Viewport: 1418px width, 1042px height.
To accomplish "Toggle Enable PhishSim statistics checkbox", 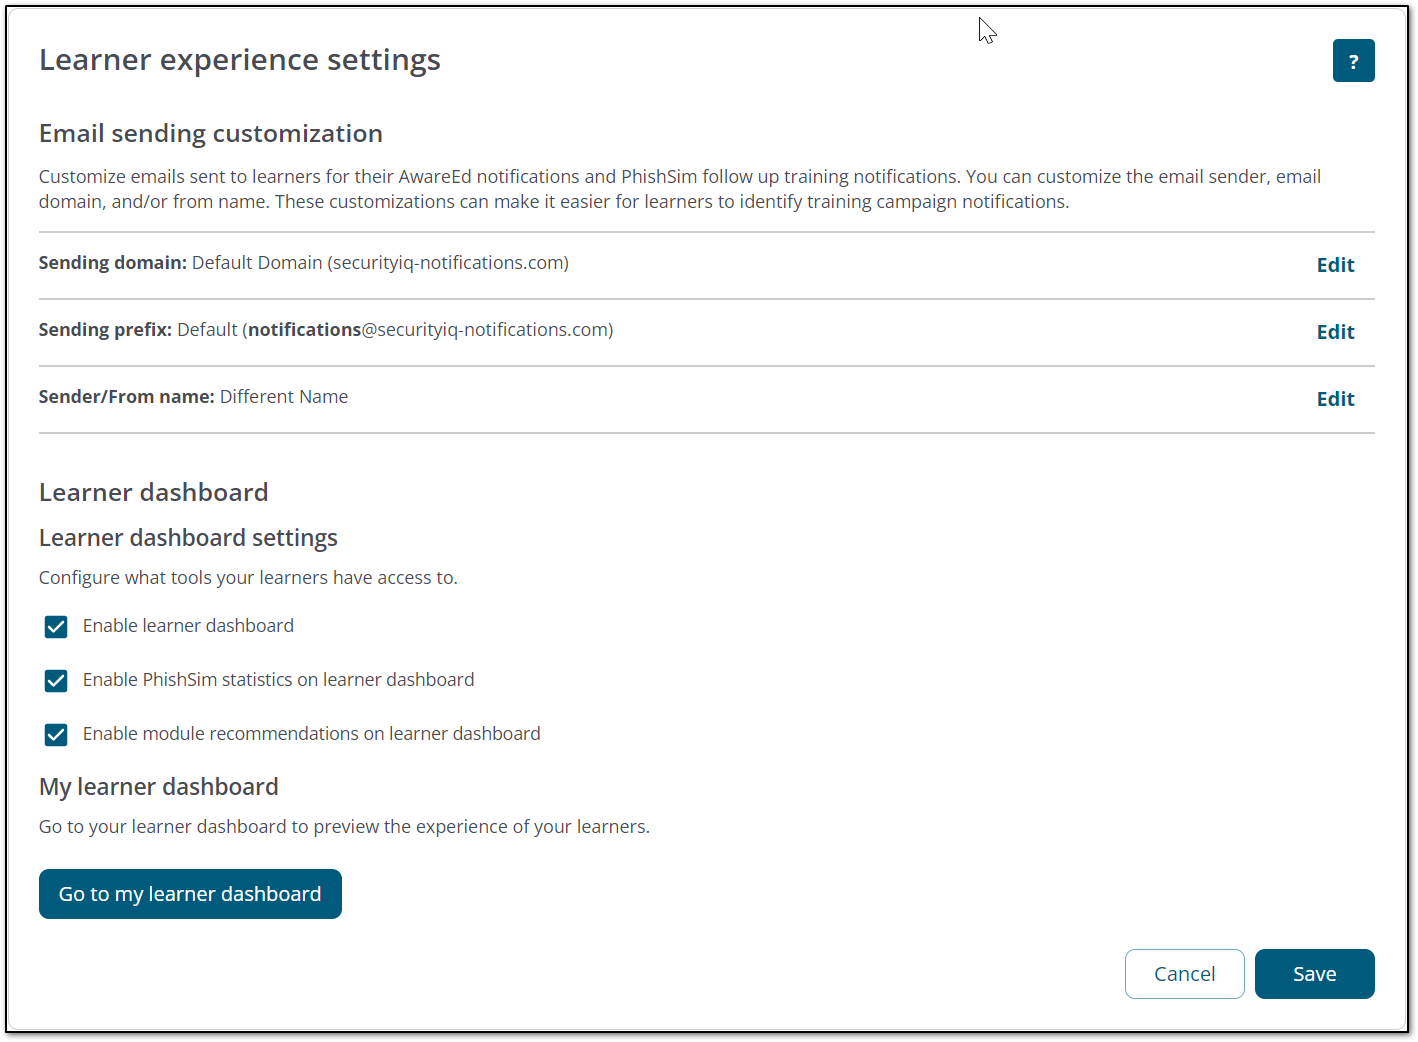I will pos(56,681).
